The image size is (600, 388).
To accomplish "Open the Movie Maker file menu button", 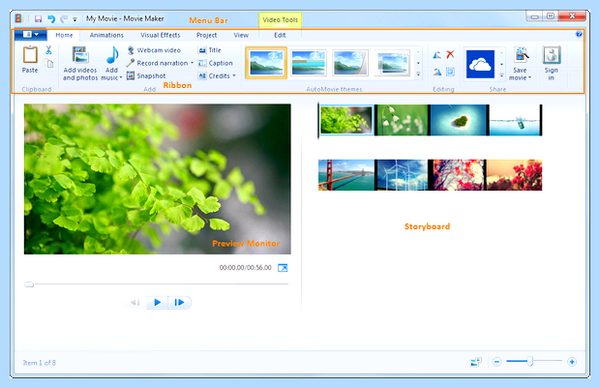I will click(x=31, y=34).
